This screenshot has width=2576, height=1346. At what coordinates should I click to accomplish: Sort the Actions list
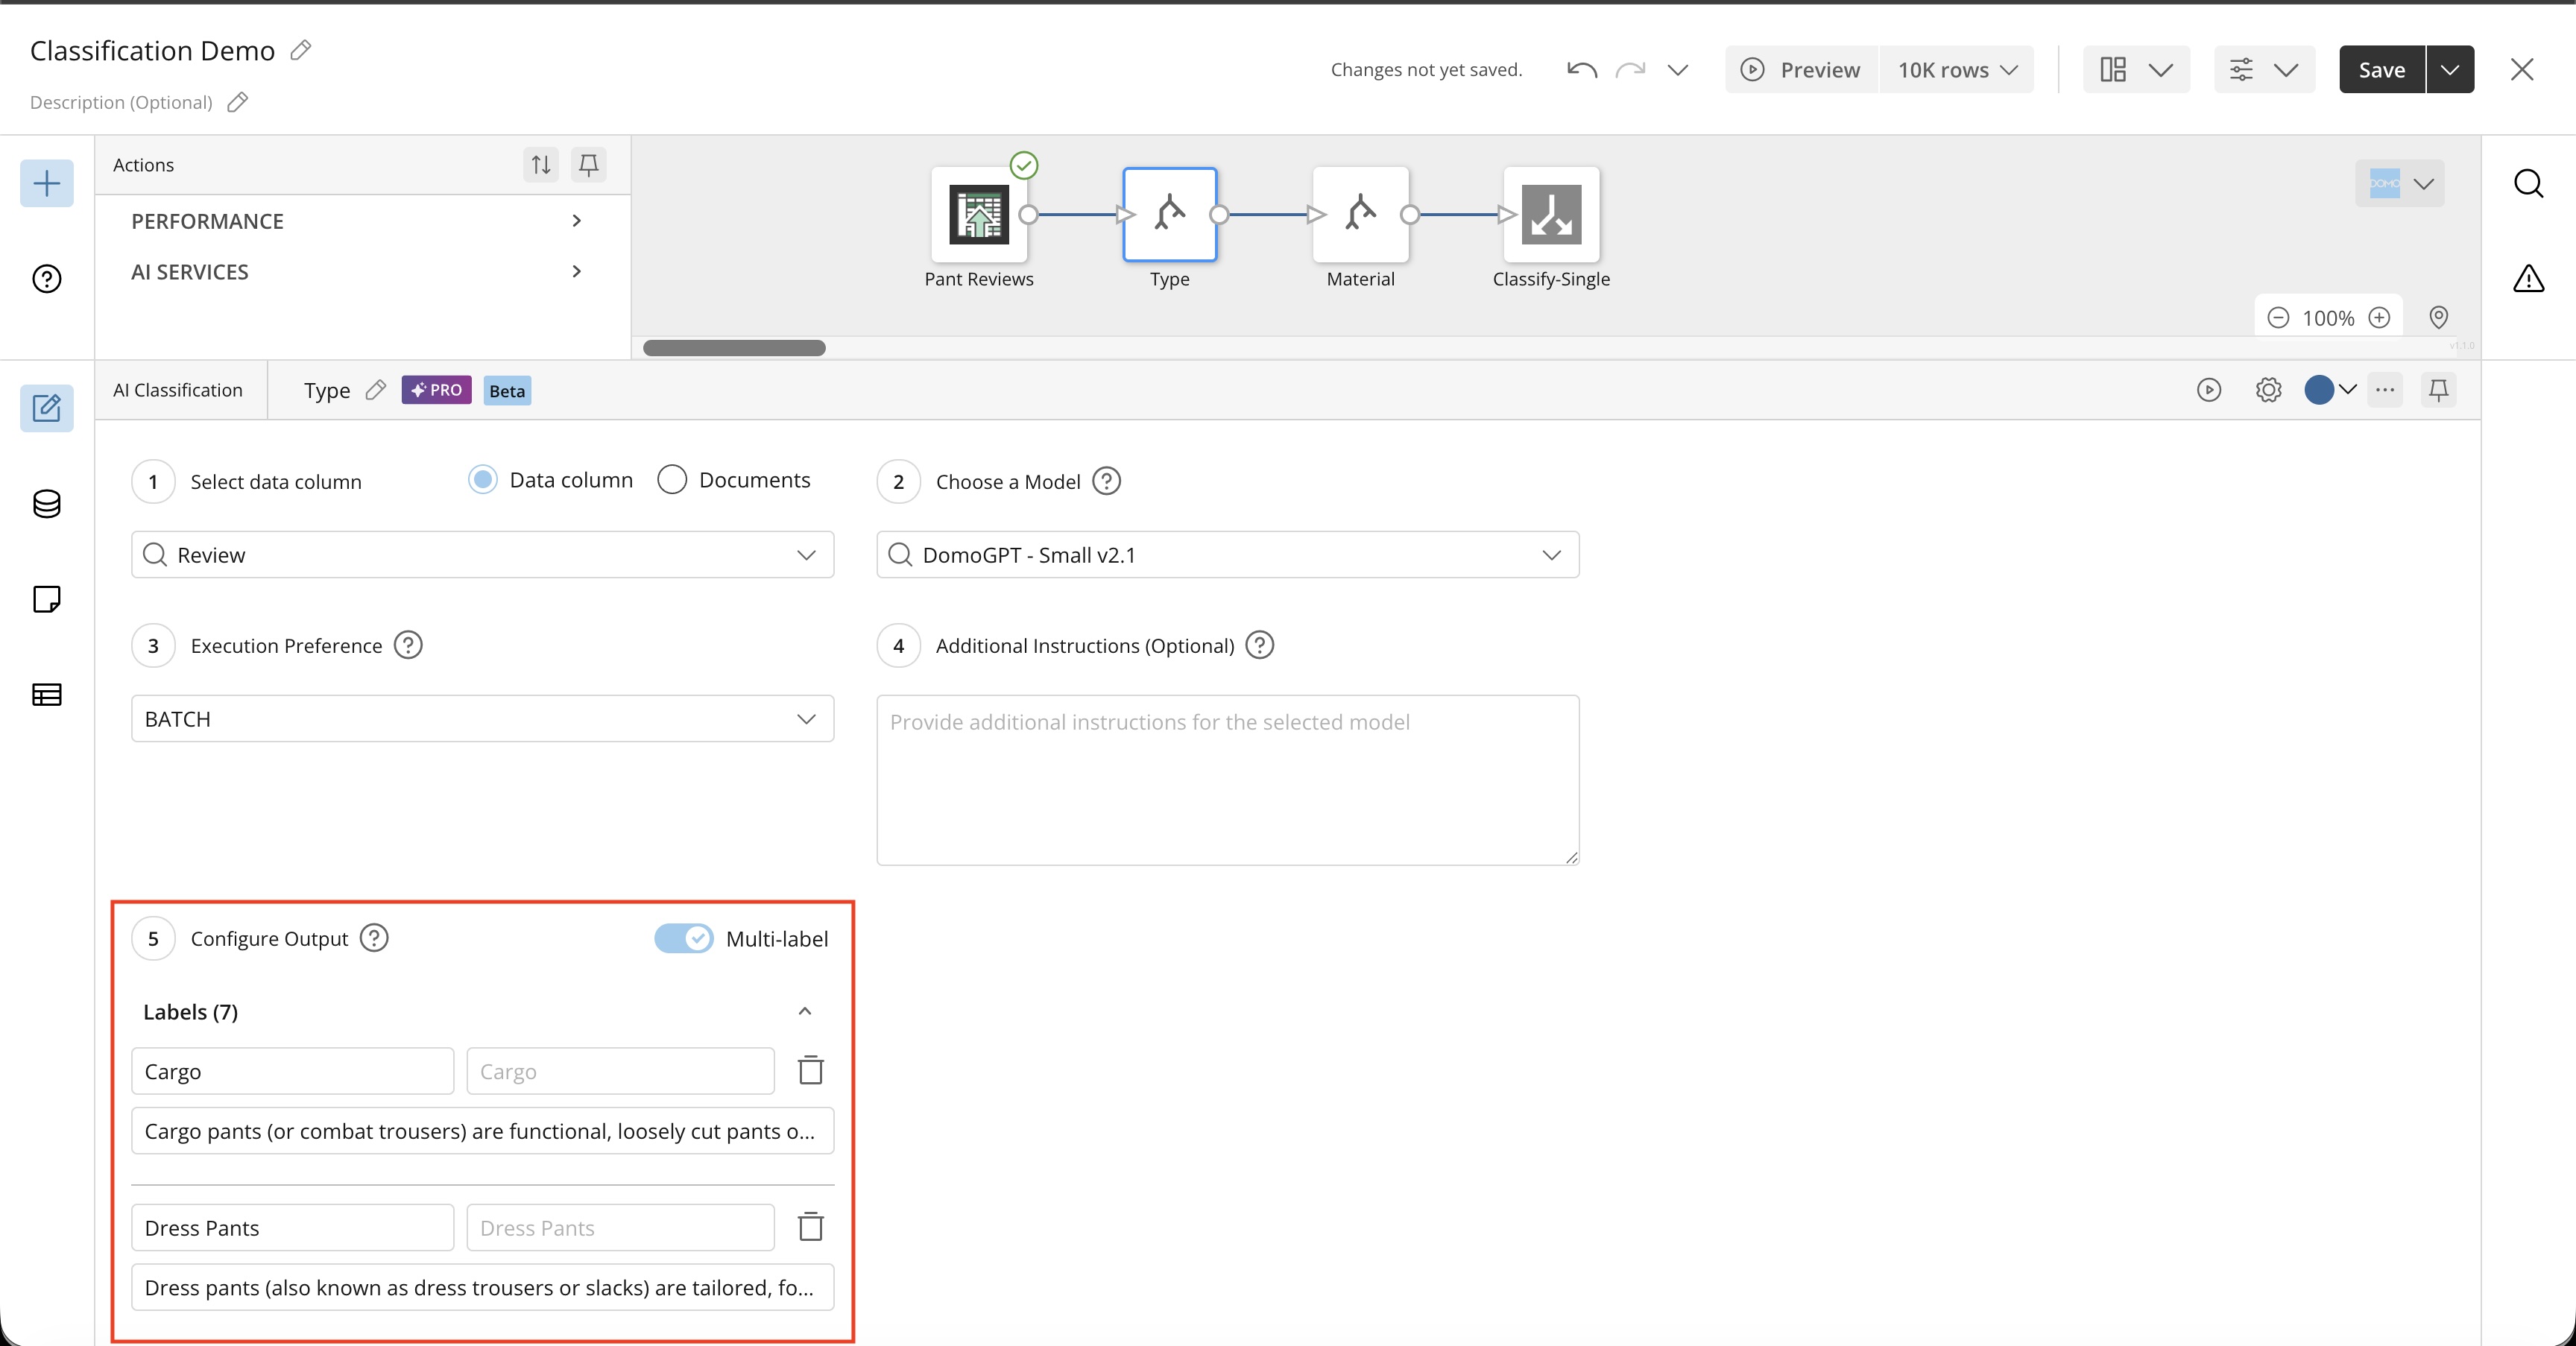tap(541, 164)
